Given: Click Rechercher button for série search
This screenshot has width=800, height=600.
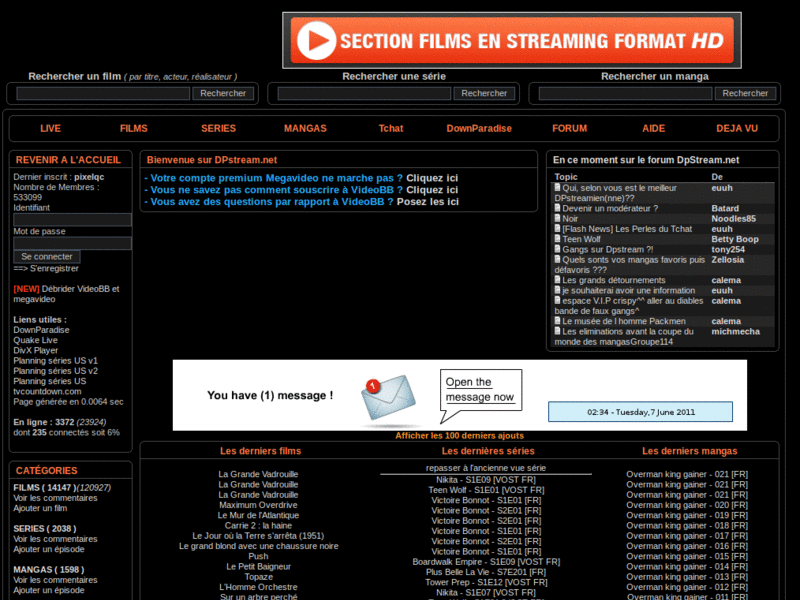Looking at the screenshot, I should click(x=484, y=93).
